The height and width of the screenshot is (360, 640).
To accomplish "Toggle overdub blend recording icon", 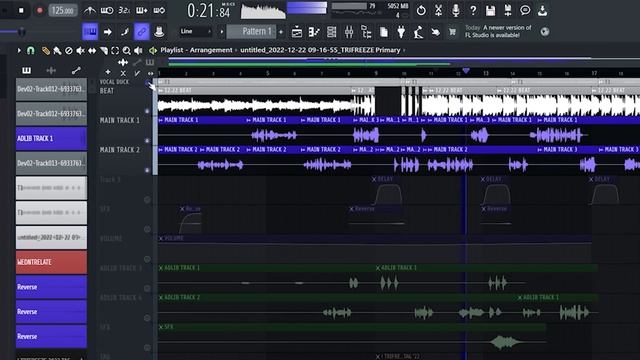I will (141, 10).
